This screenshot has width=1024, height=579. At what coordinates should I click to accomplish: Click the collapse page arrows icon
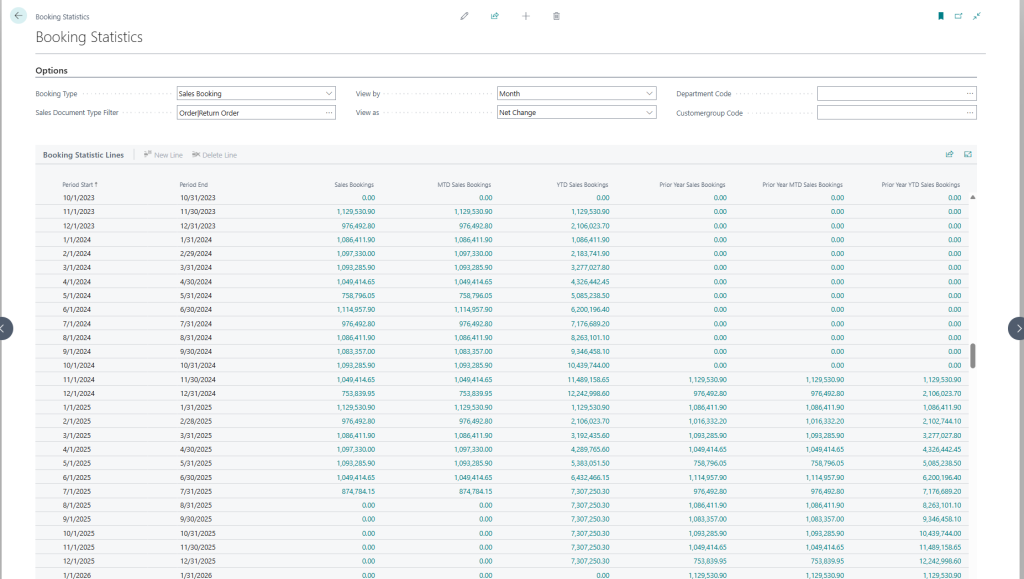click(977, 16)
